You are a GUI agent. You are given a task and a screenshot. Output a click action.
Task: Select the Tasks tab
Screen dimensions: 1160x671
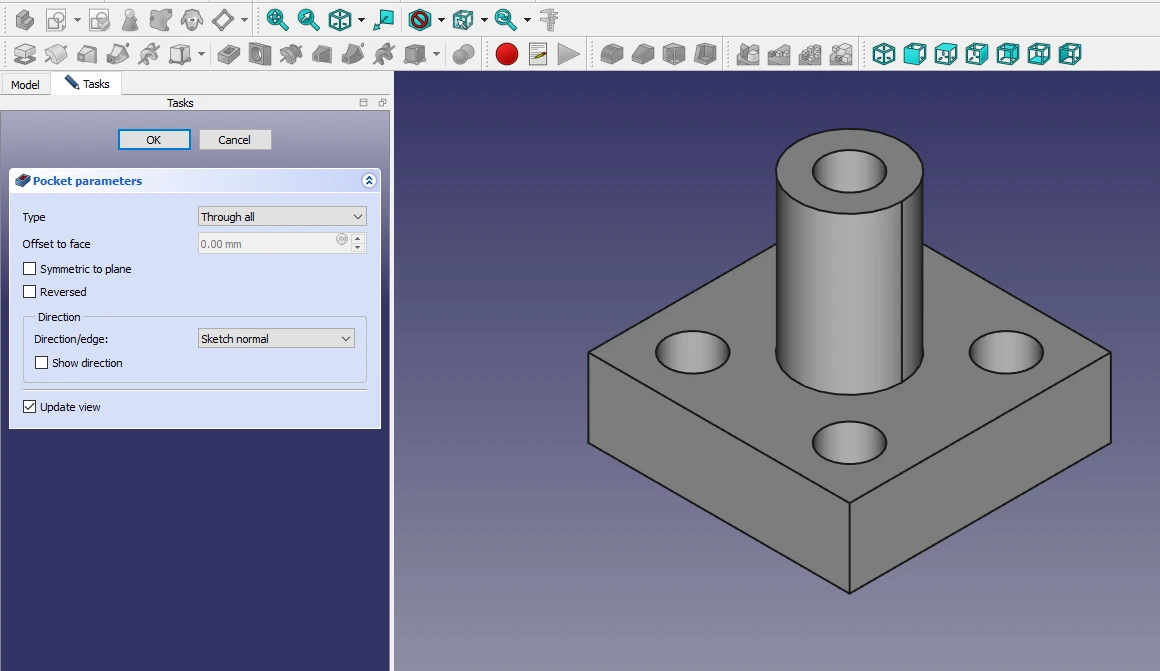87,84
